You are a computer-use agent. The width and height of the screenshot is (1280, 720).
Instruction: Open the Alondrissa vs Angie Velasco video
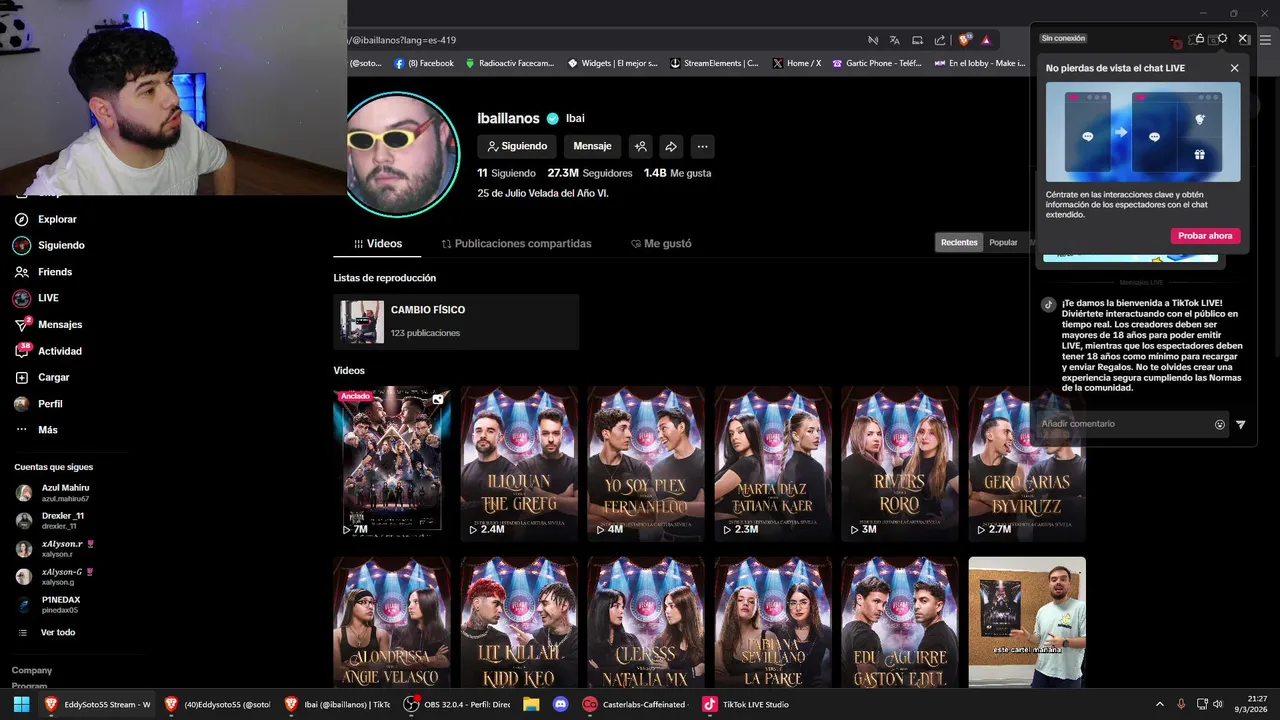[x=392, y=622]
